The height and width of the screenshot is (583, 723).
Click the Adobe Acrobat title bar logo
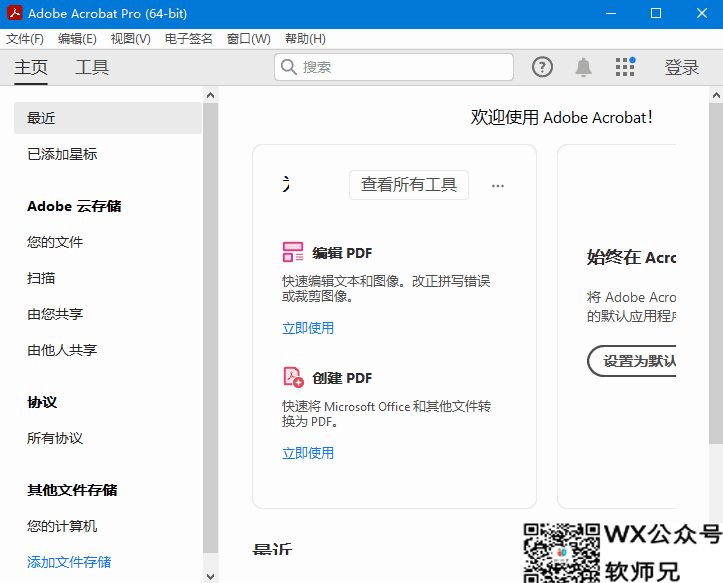pyautogui.click(x=13, y=13)
